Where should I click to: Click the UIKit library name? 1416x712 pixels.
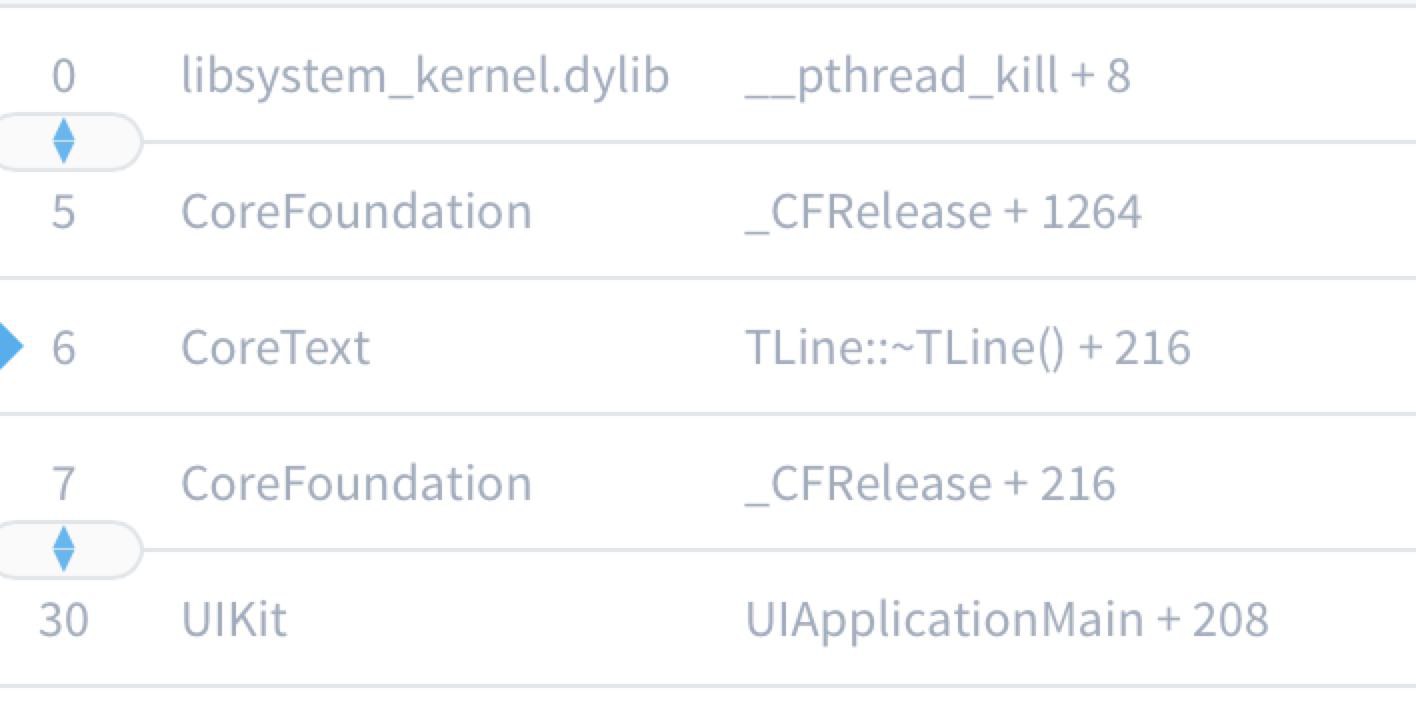tap(234, 620)
